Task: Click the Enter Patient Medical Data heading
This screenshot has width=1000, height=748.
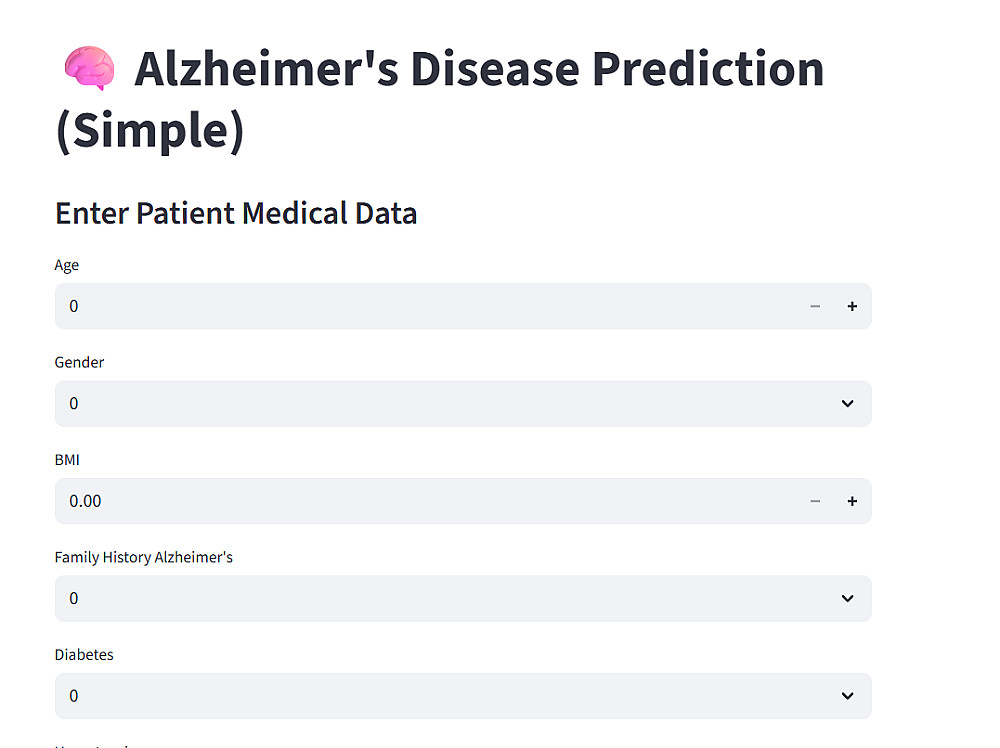Action: [x=236, y=213]
